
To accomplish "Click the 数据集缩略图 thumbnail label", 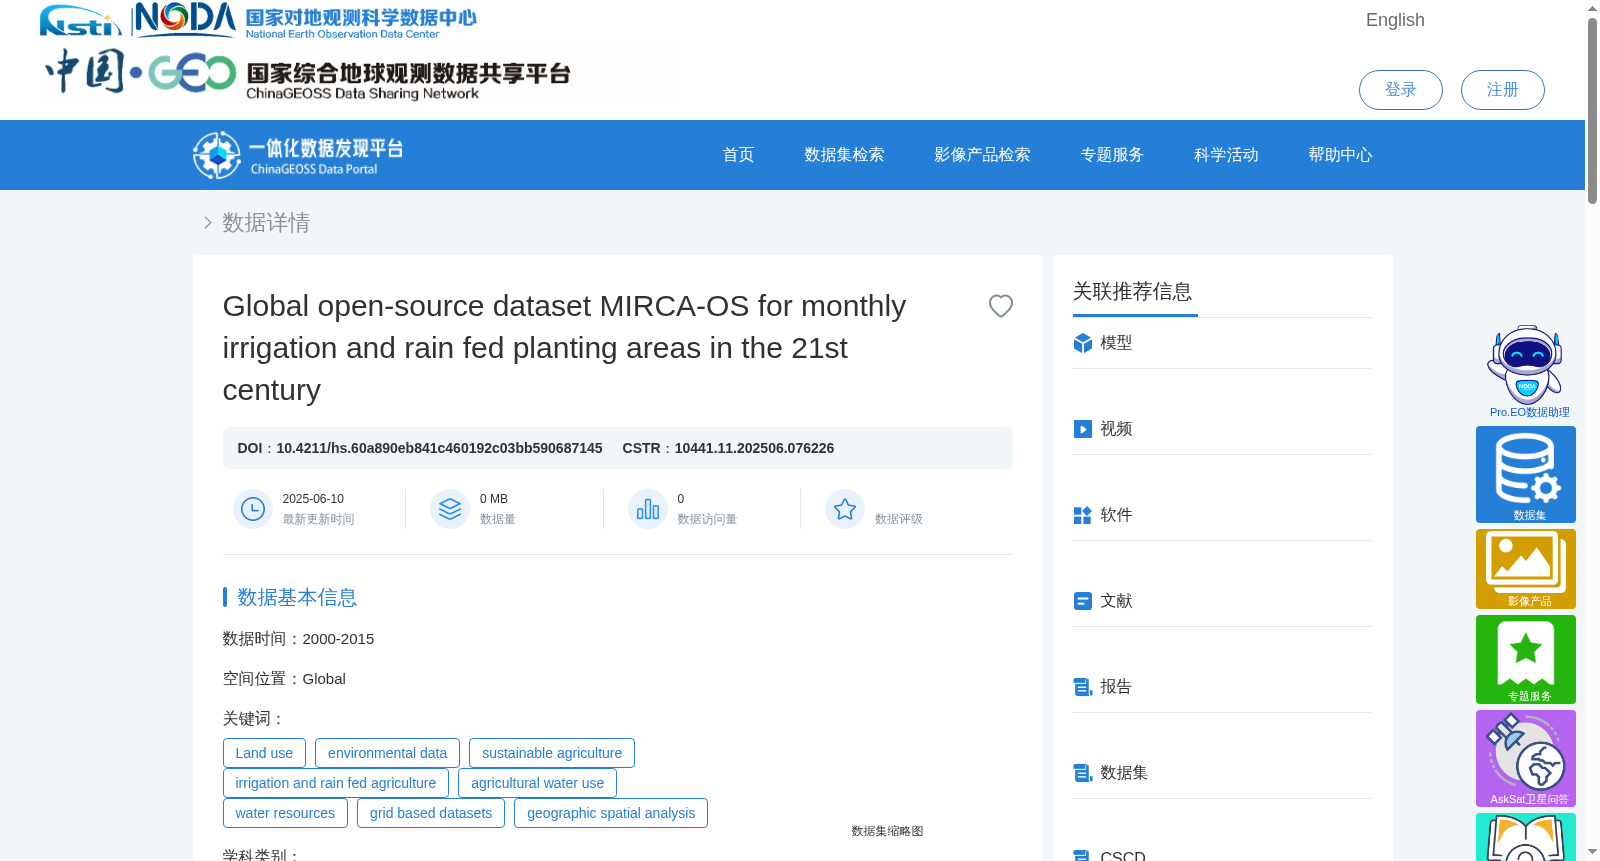I will click(887, 831).
